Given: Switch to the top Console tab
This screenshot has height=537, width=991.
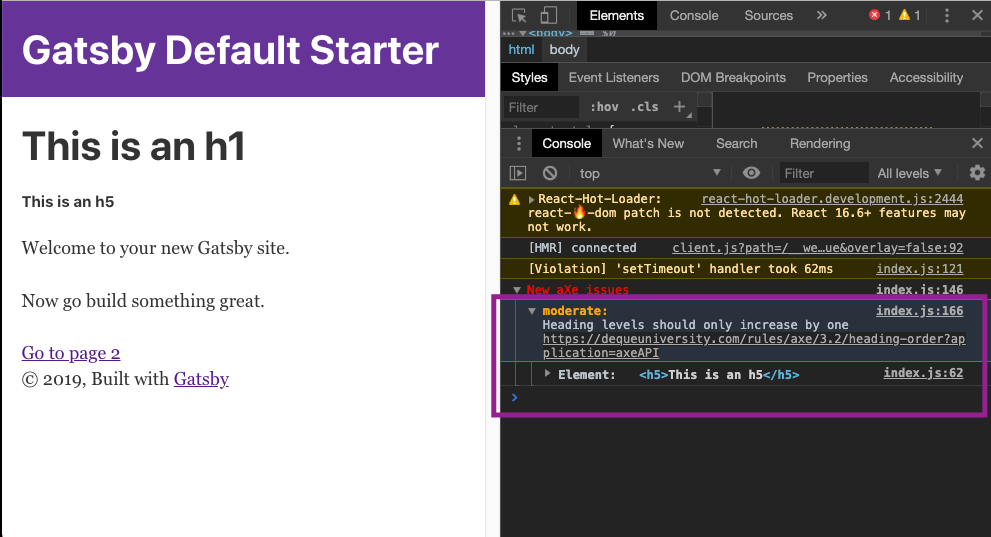Looking at the screenshot, I should (x=694, y=15).
